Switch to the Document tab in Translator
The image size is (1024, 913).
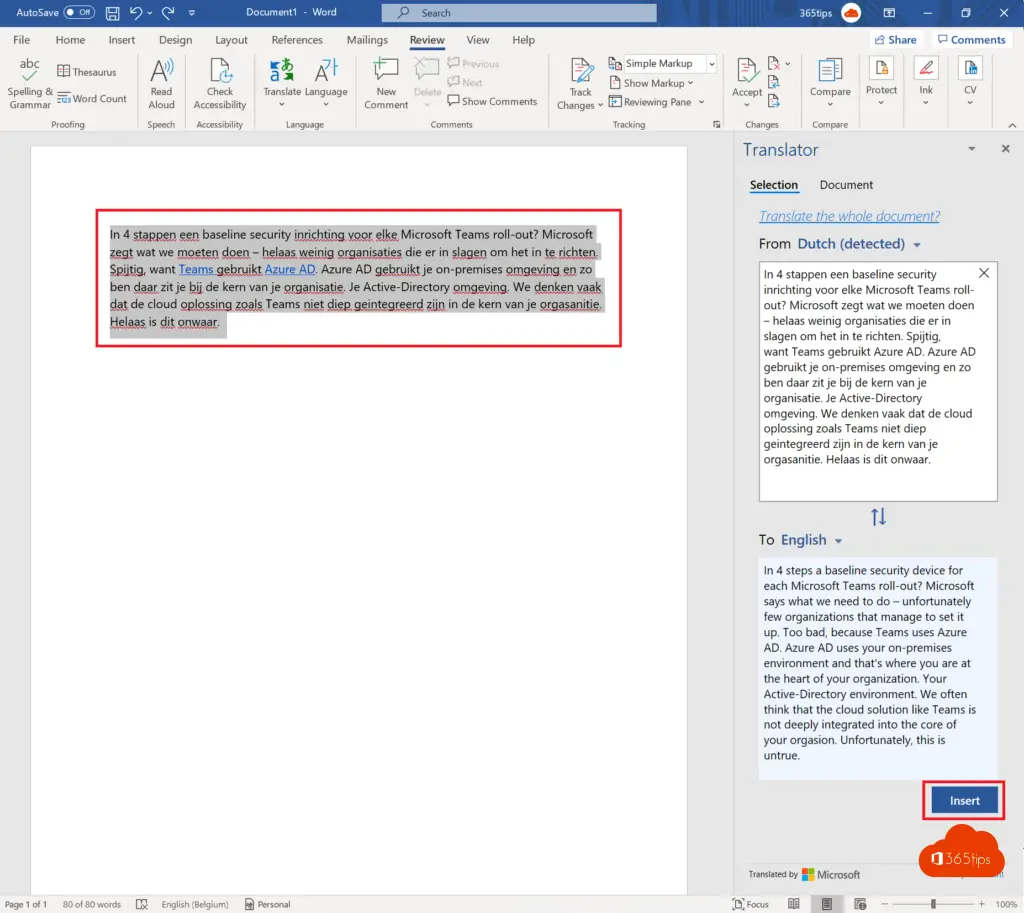coord(846,185)
